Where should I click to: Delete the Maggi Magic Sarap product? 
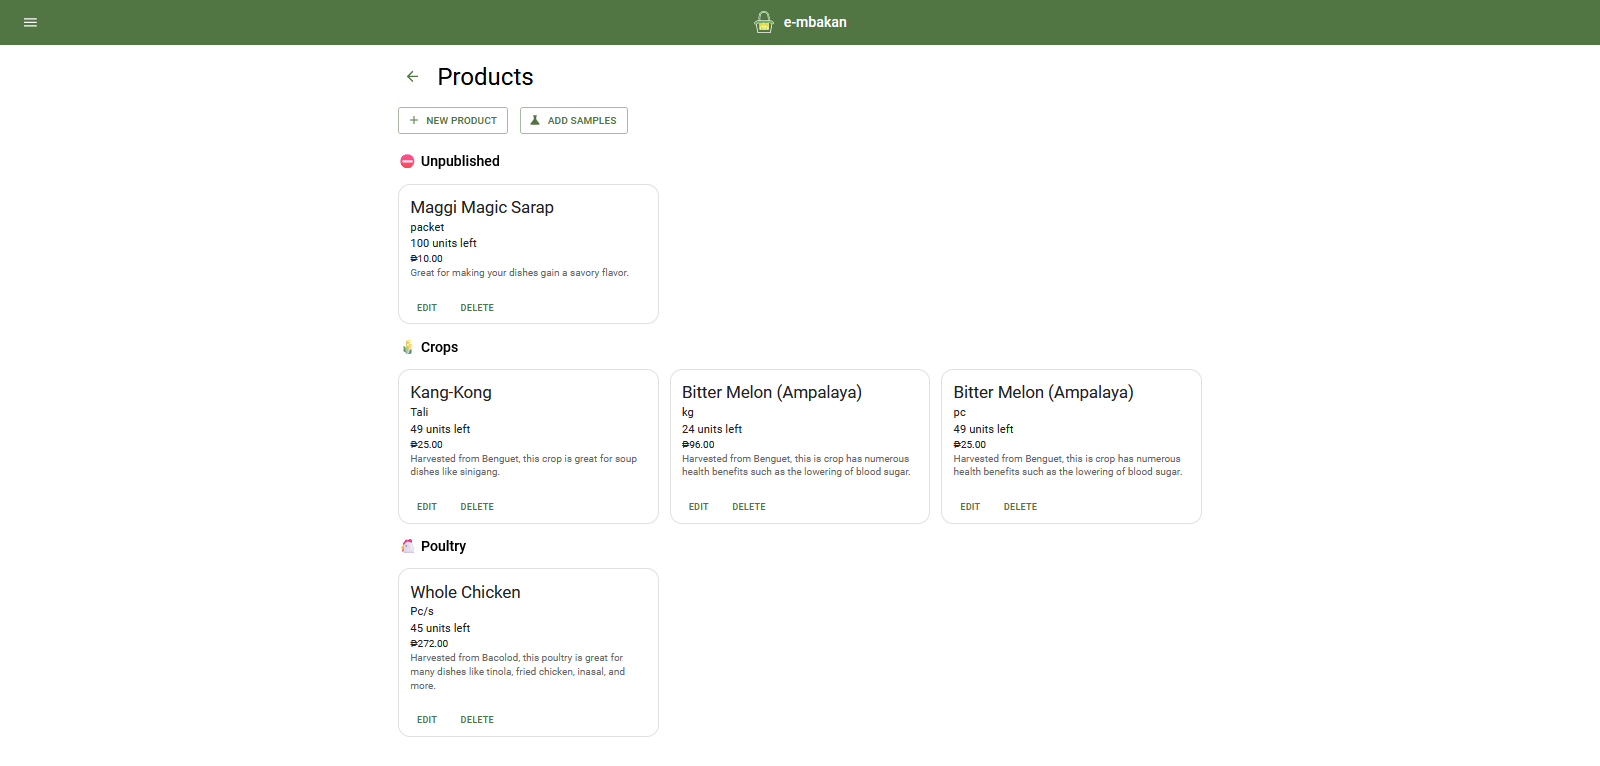click(x=477, y=308)
